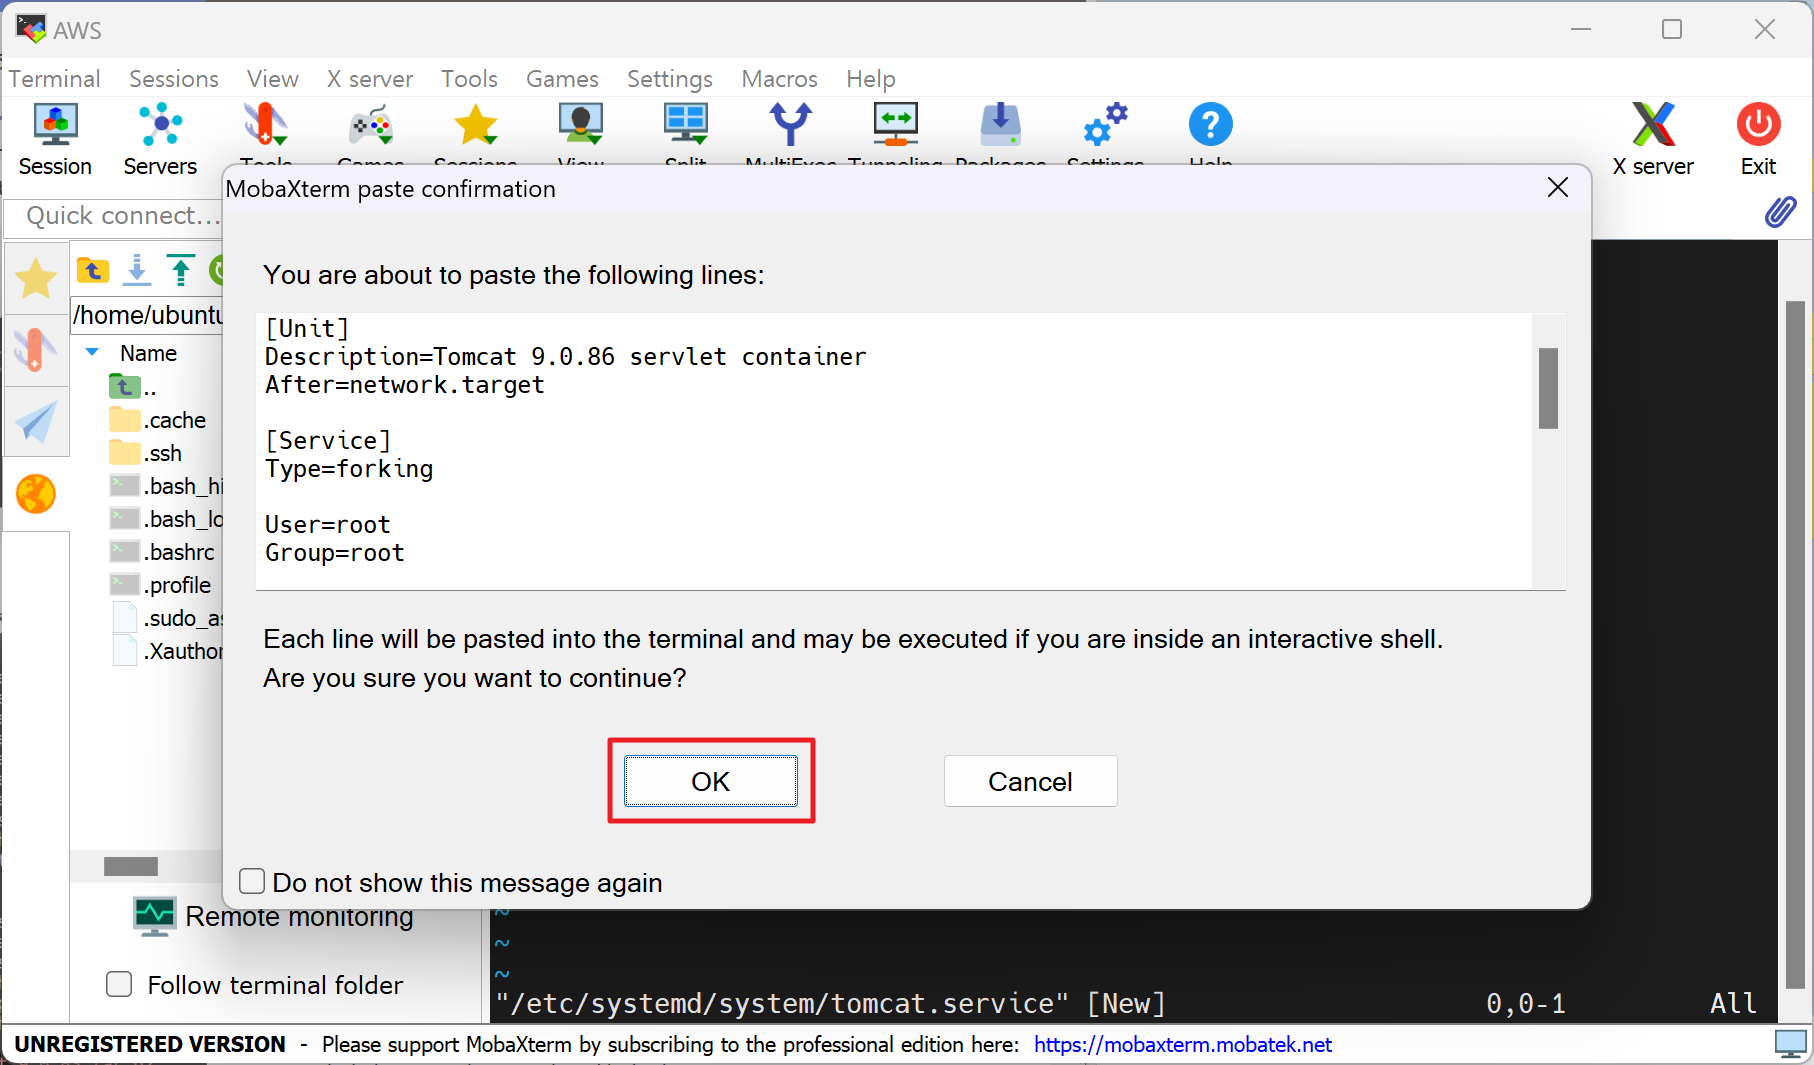
Task: Click the paperclip attach icon
Action: coord(1780,212)
